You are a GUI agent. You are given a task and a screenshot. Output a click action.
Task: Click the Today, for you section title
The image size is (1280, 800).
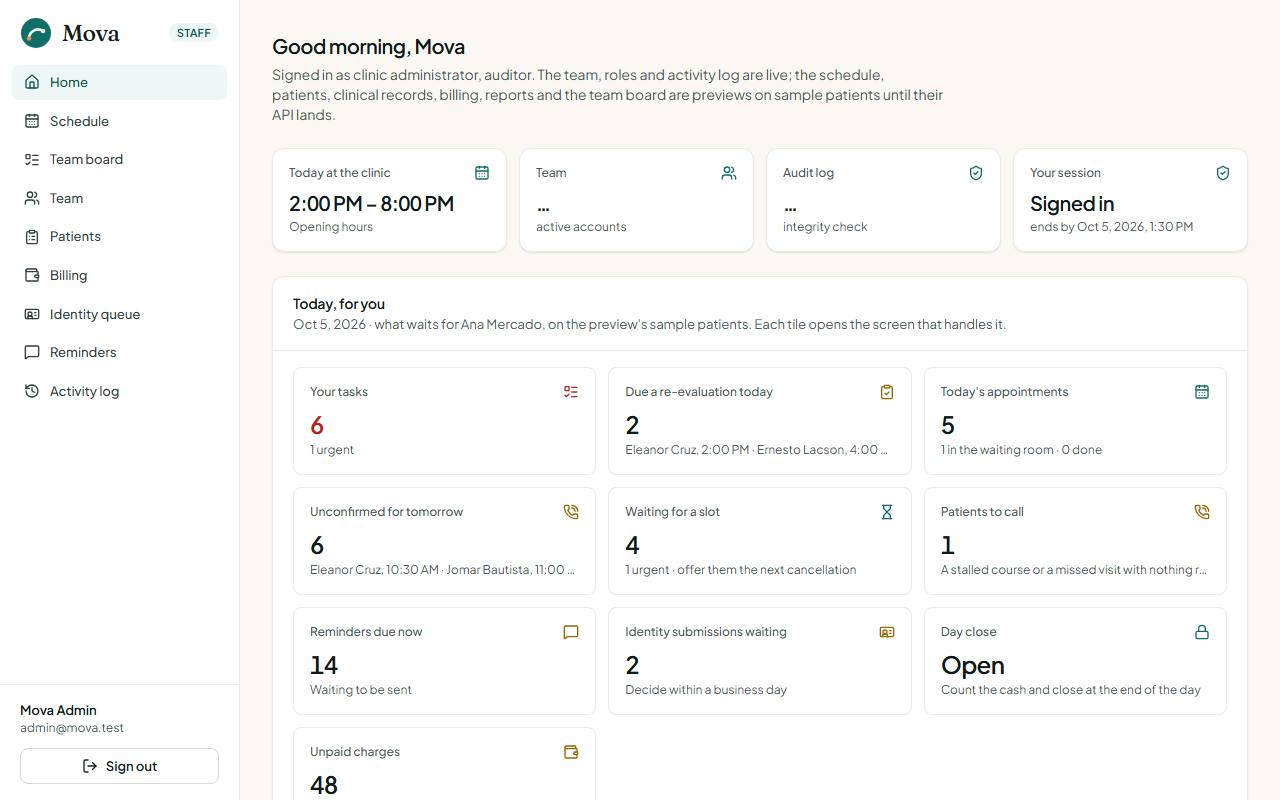pyautogui.click(x=339, y=304)
